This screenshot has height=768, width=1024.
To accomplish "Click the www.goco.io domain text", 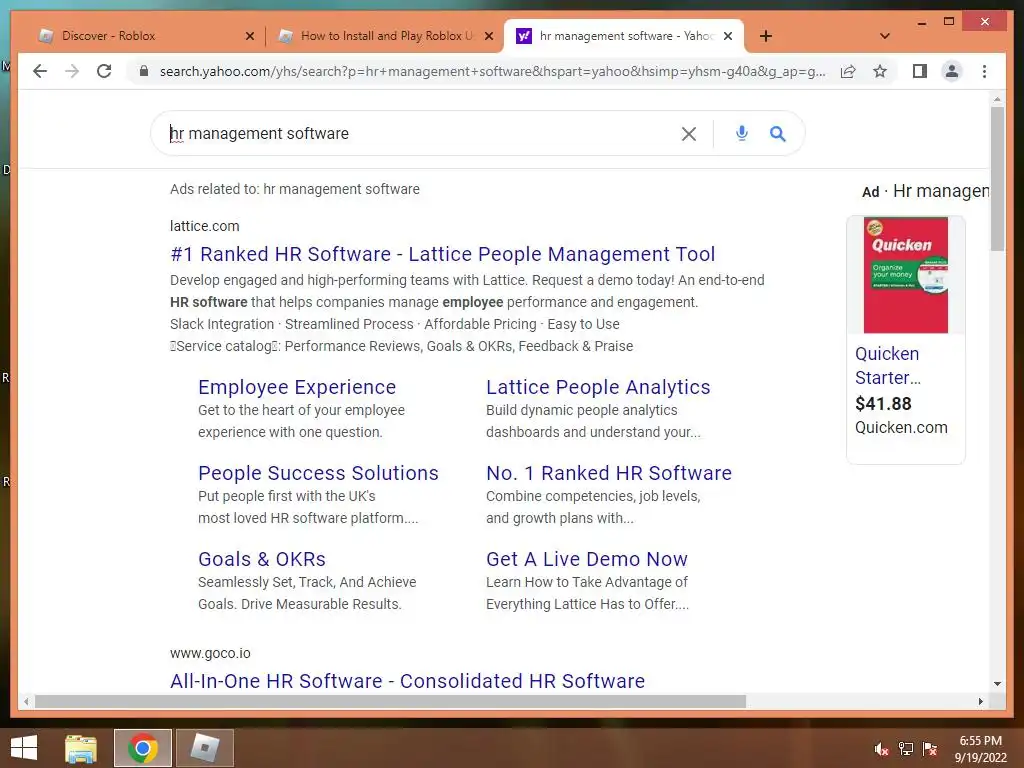I will click(210, 653).
